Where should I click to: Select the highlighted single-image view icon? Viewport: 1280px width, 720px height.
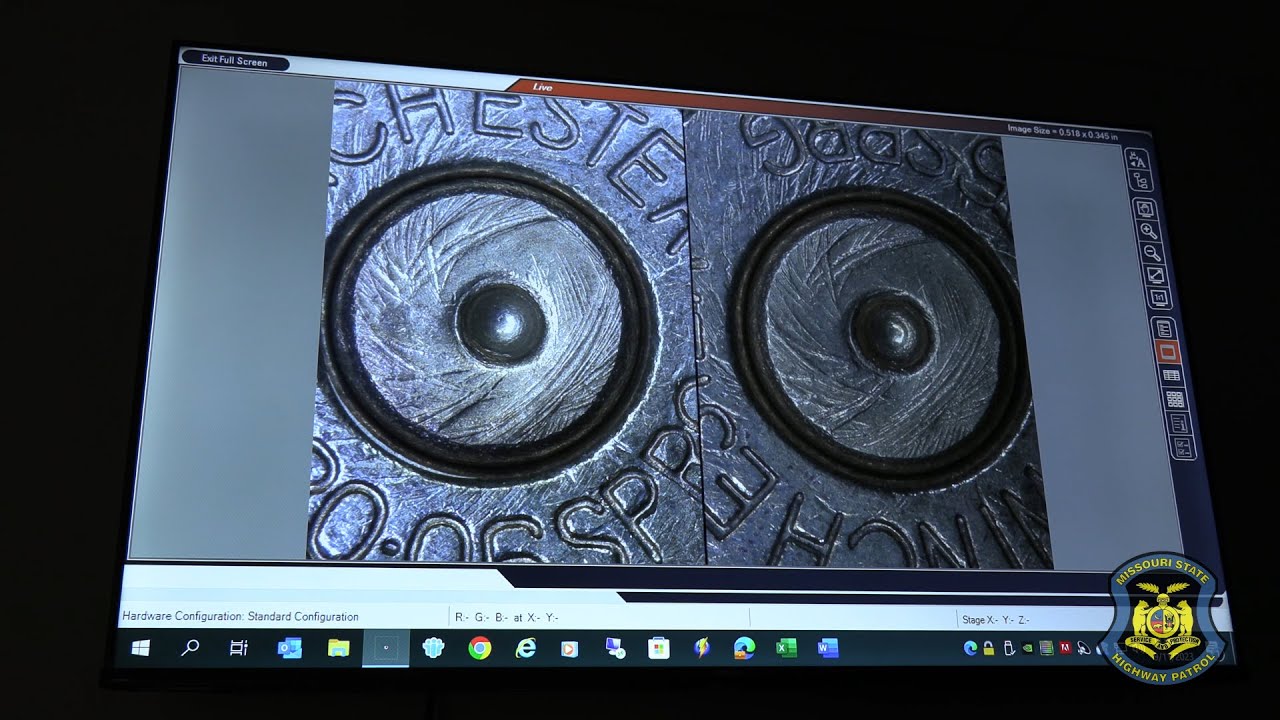point(1167,352)
